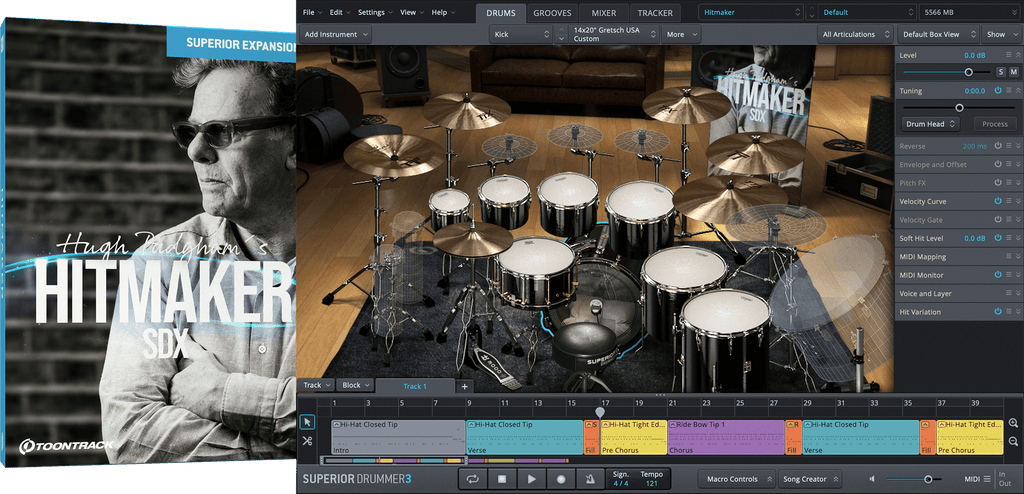Open the 14x20" Gretsch USA Custom dropdown
This screenshot has width=1024, height=494.
[614, 35]
